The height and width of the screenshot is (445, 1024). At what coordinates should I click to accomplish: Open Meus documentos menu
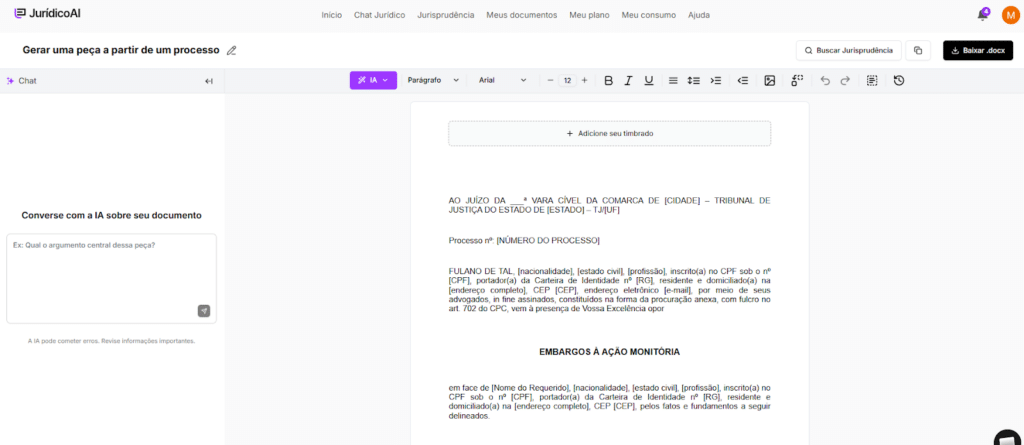[522, 15]
